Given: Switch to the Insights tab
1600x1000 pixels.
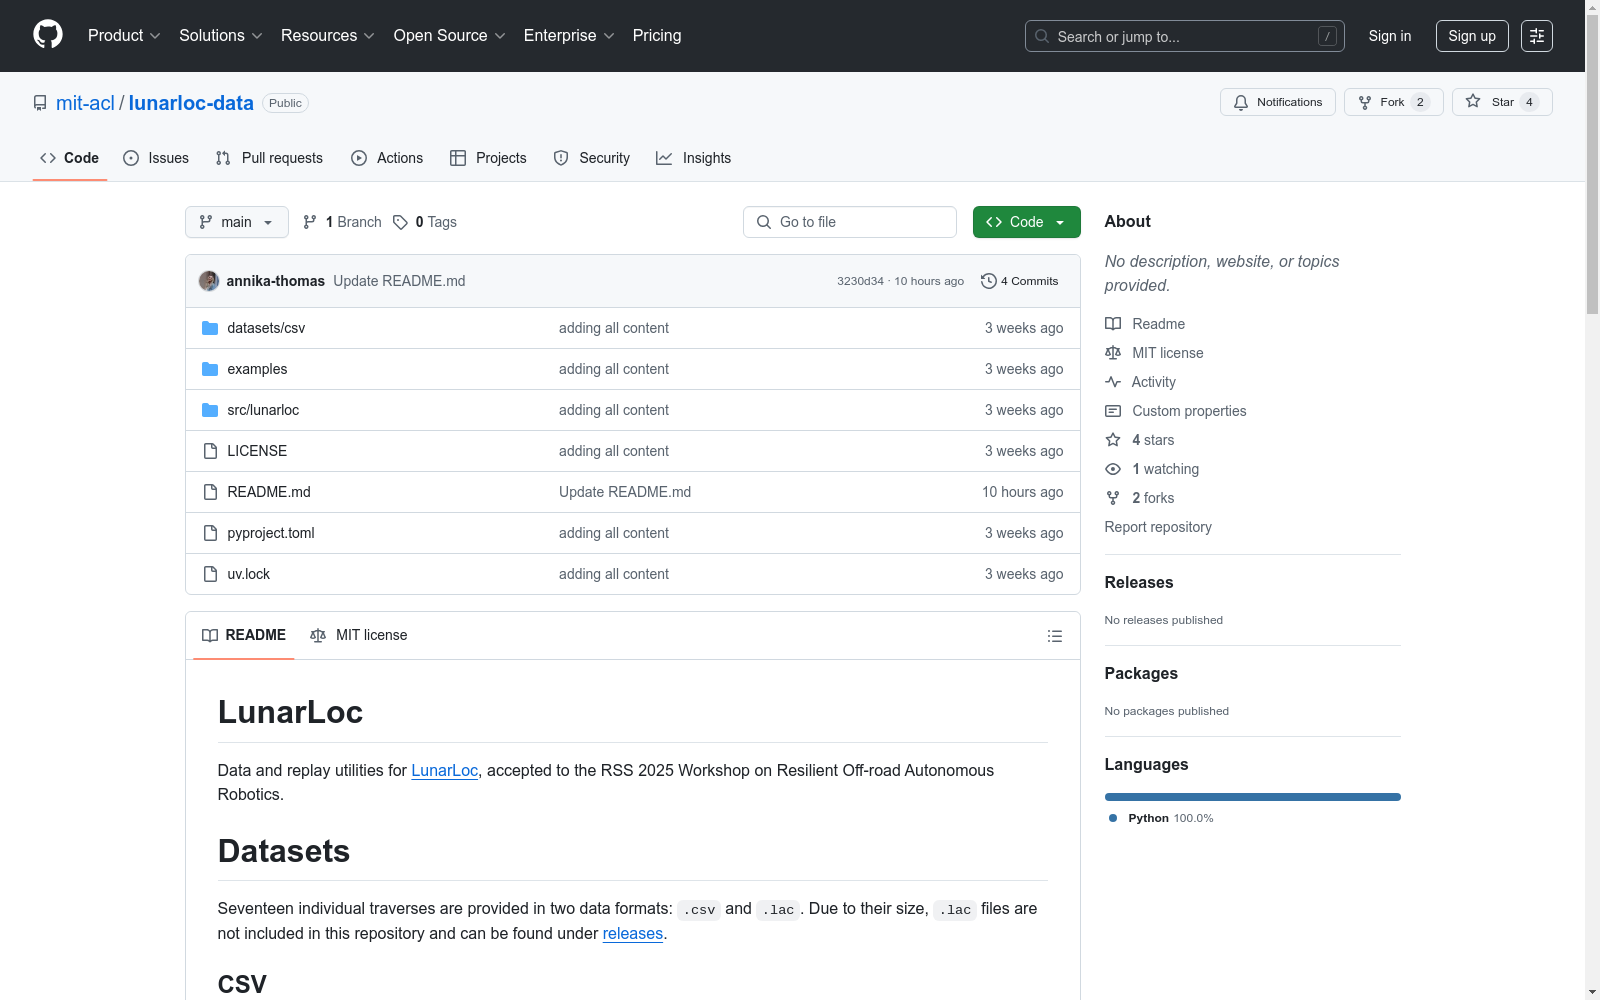Looking at the screenshot, I should tap(694, 158).
